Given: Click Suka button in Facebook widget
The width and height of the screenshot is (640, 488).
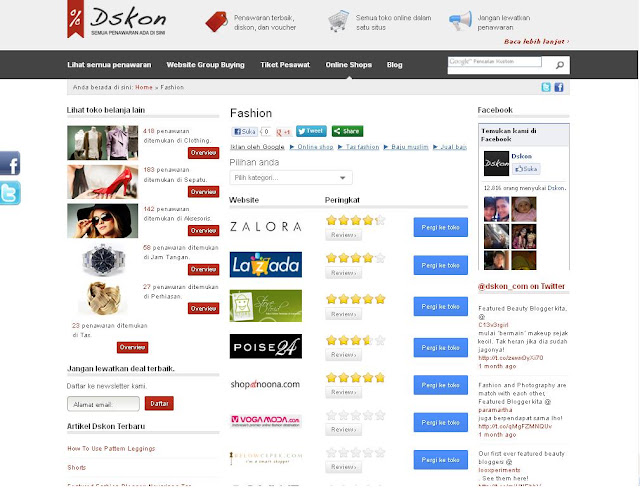Looking at the screenshot, I should [x=526, y=169].
